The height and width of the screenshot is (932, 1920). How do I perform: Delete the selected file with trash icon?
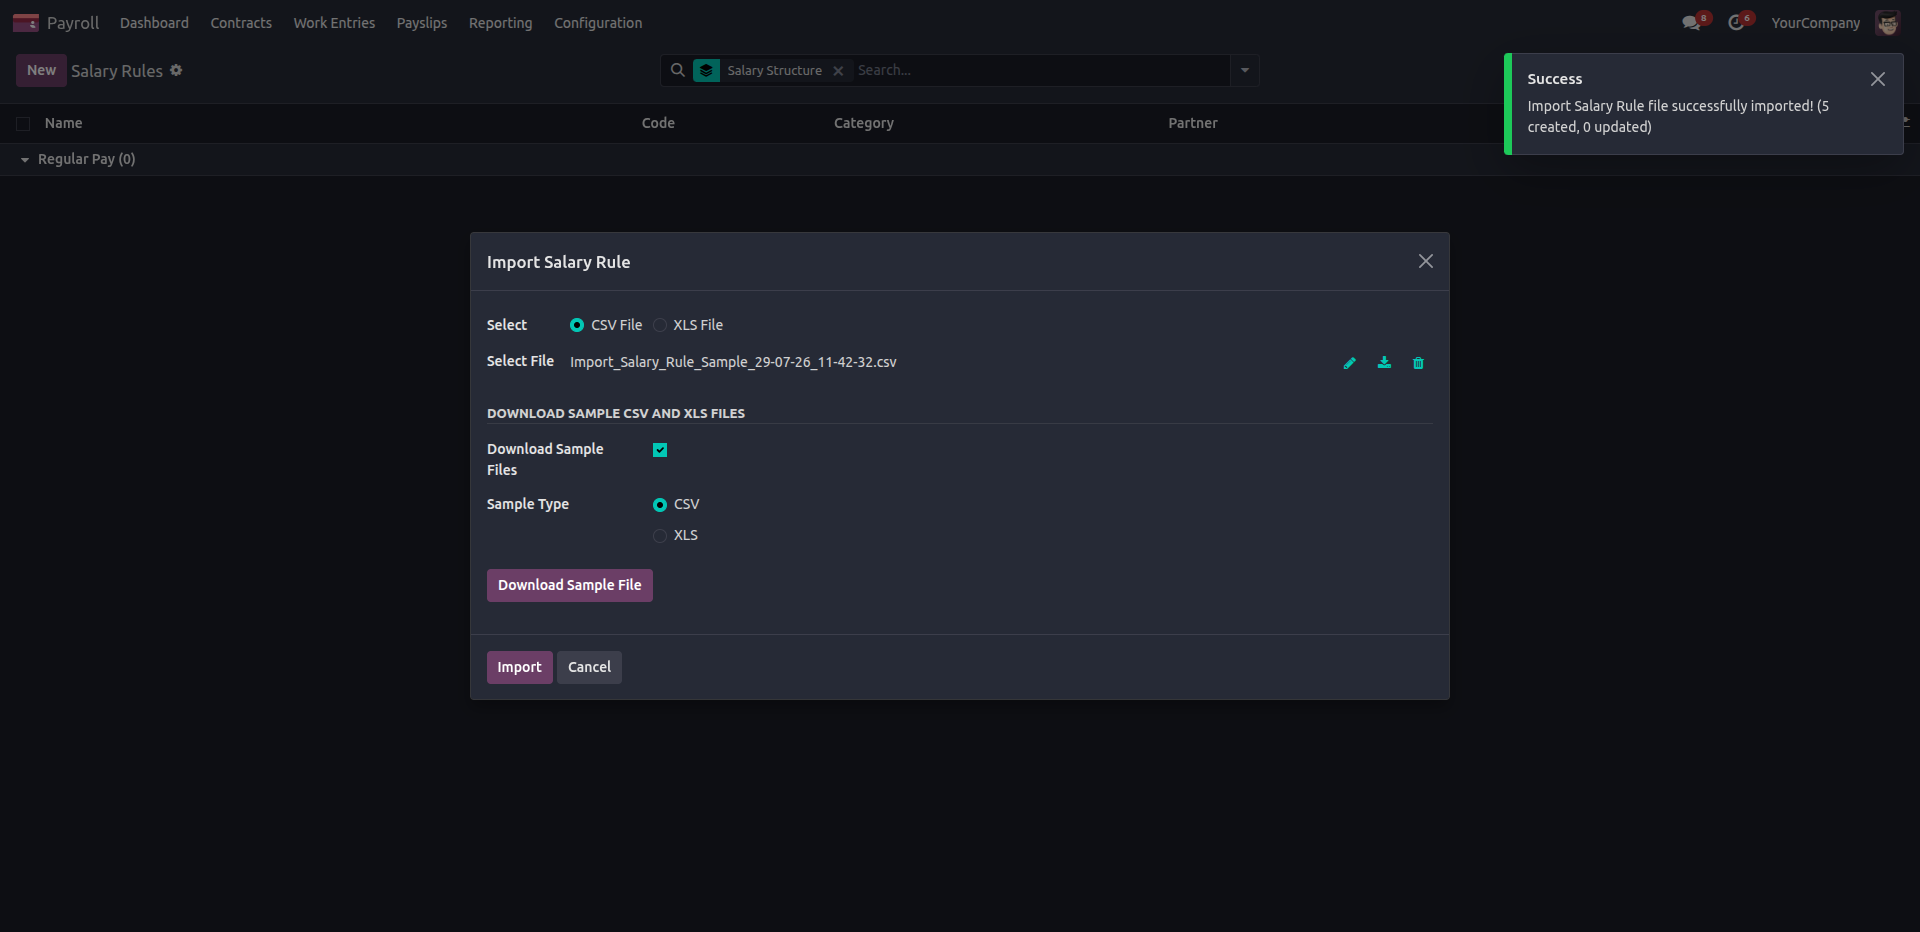(1418, 363)
